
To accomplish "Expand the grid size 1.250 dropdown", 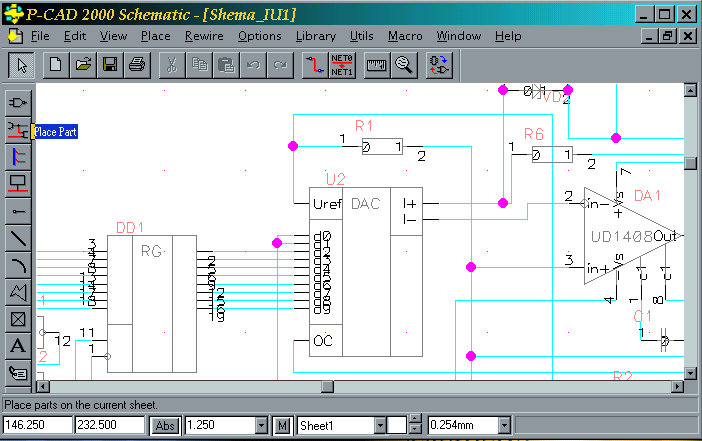I will (261, 425).
